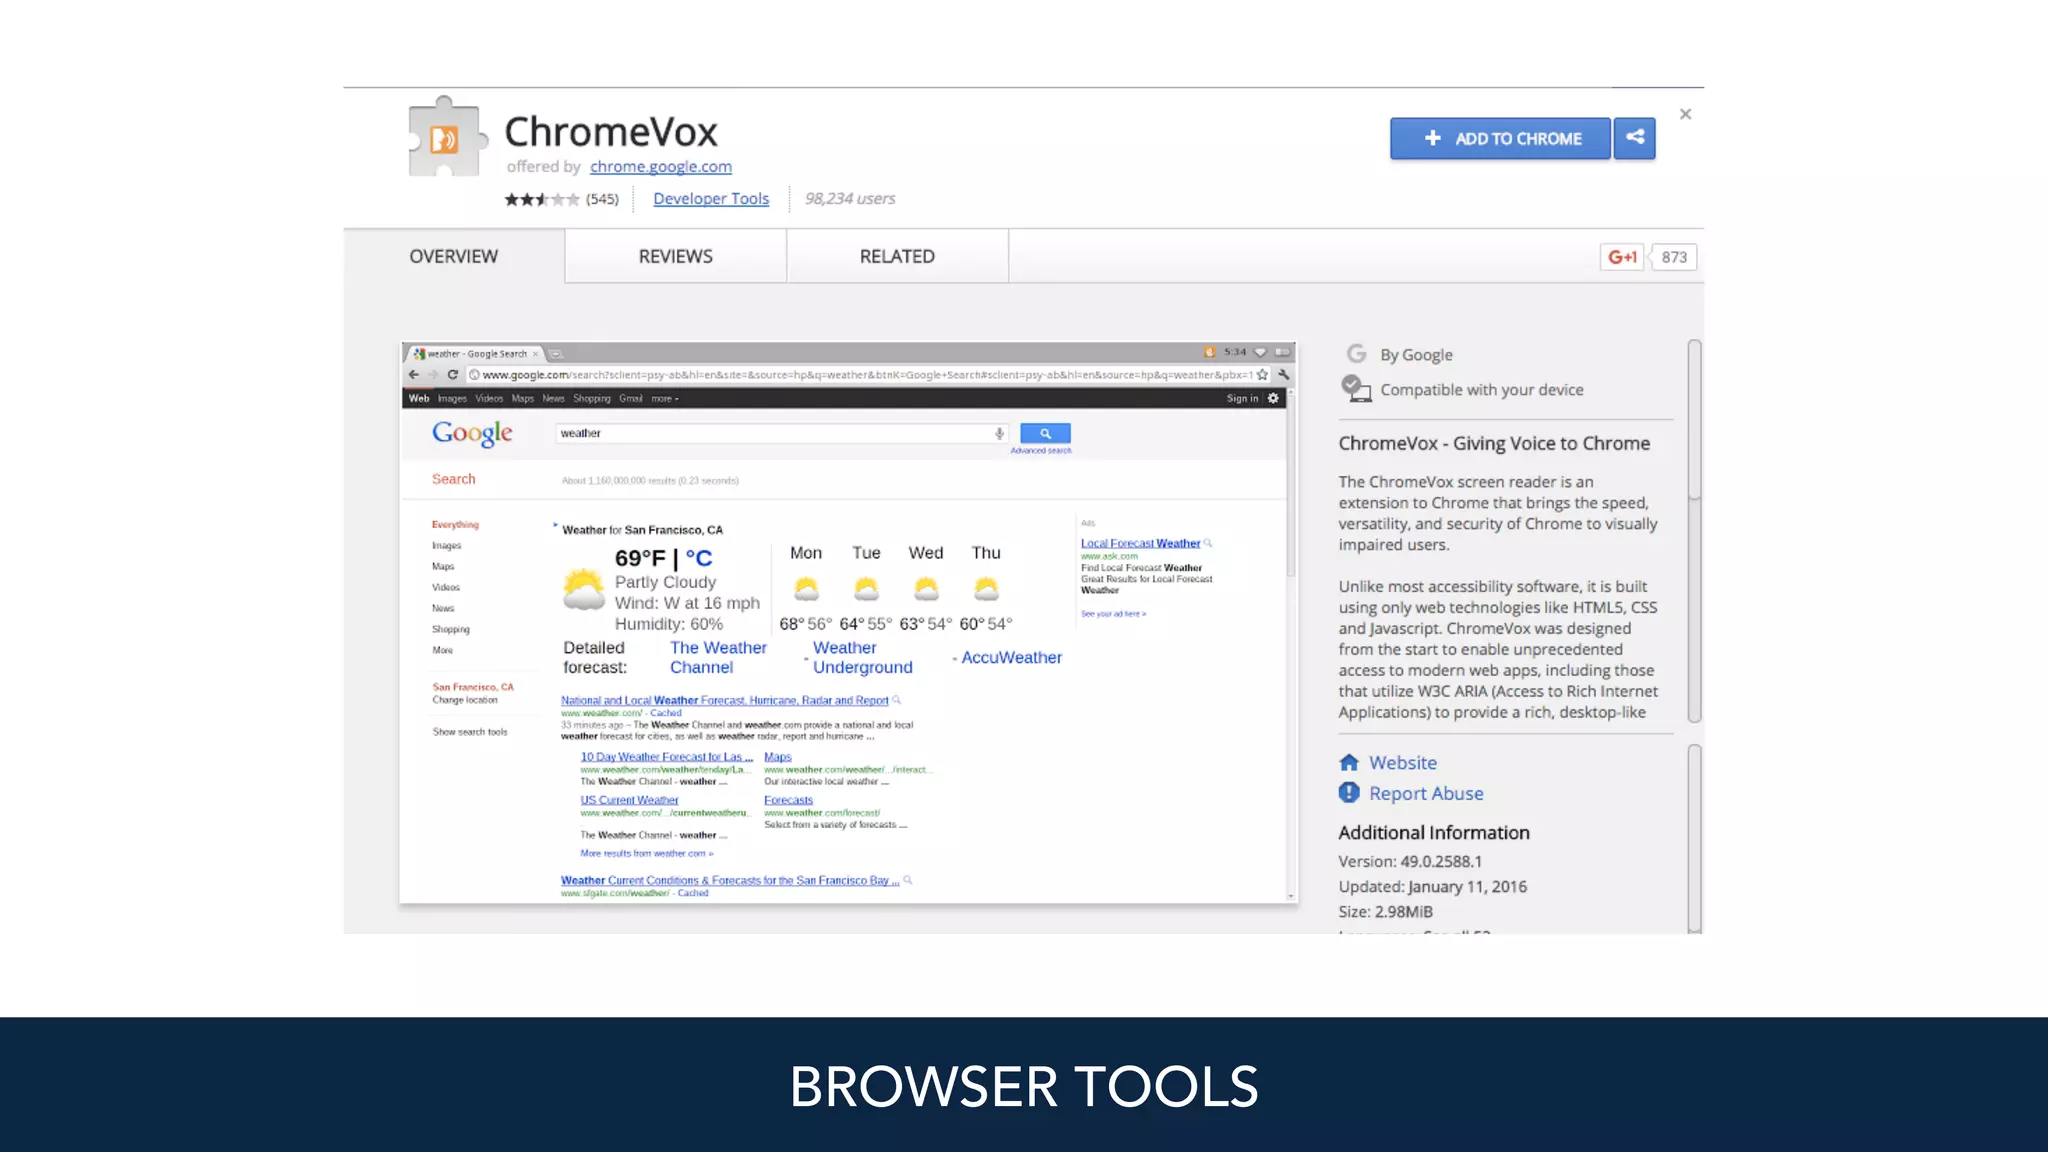Click Everything in the search sidebar
Image resolution: width=2048 pixels, height=1152 pixels.
[x=455, y=524]
